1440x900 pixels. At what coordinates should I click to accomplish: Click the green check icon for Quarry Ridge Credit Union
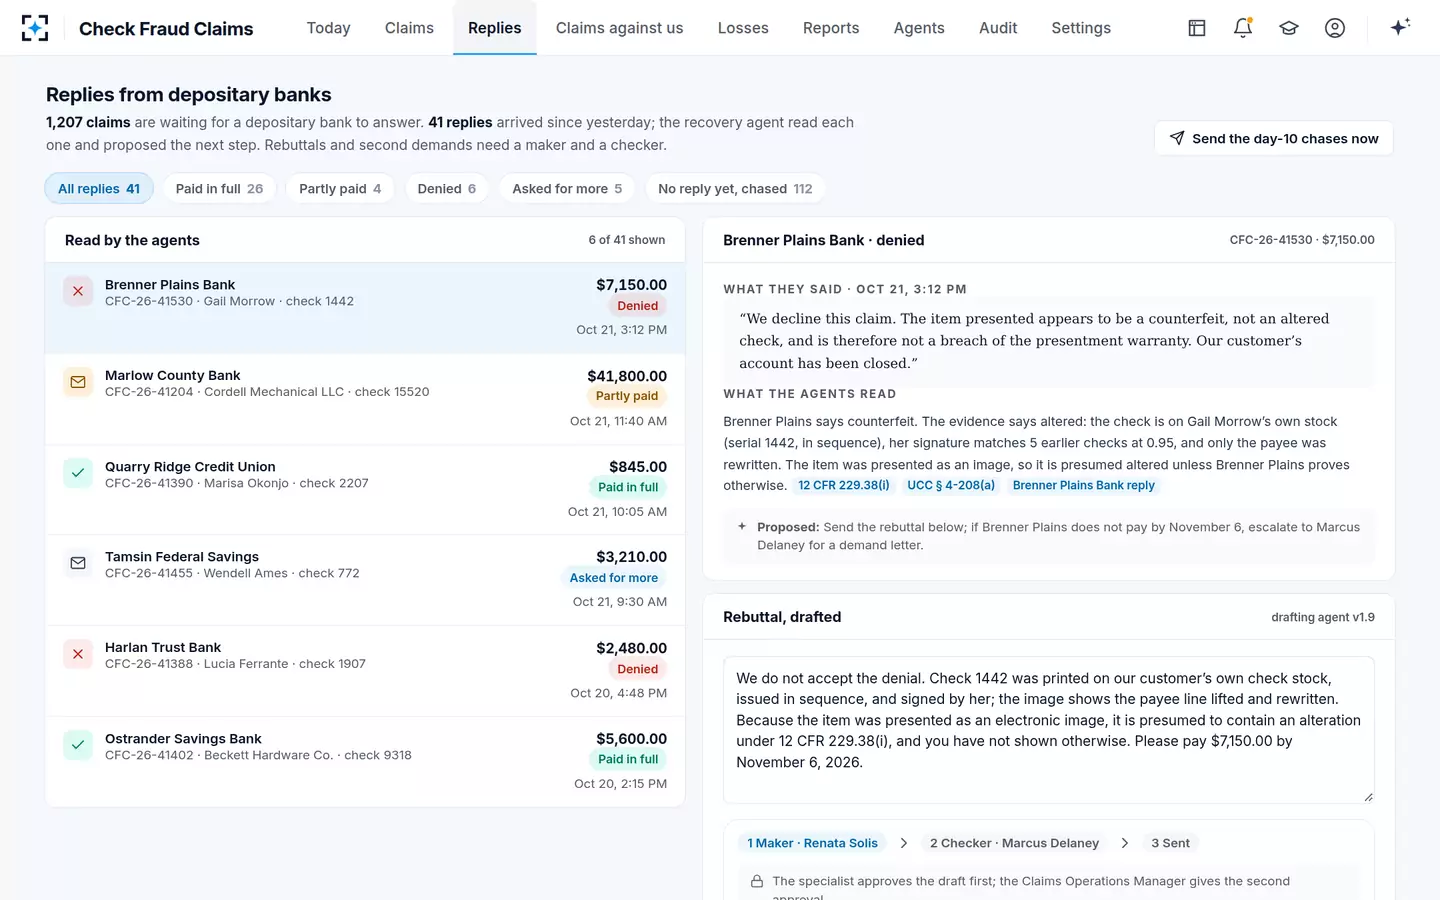click(x=78, y=473)
